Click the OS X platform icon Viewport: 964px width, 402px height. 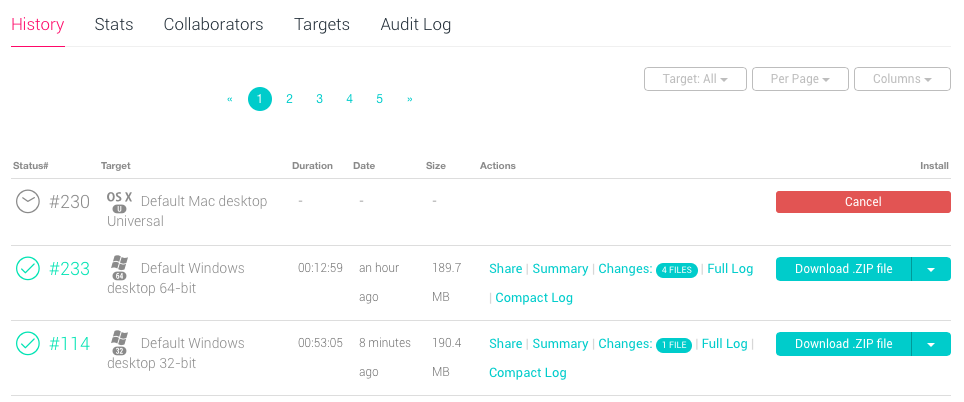[119, 201]
